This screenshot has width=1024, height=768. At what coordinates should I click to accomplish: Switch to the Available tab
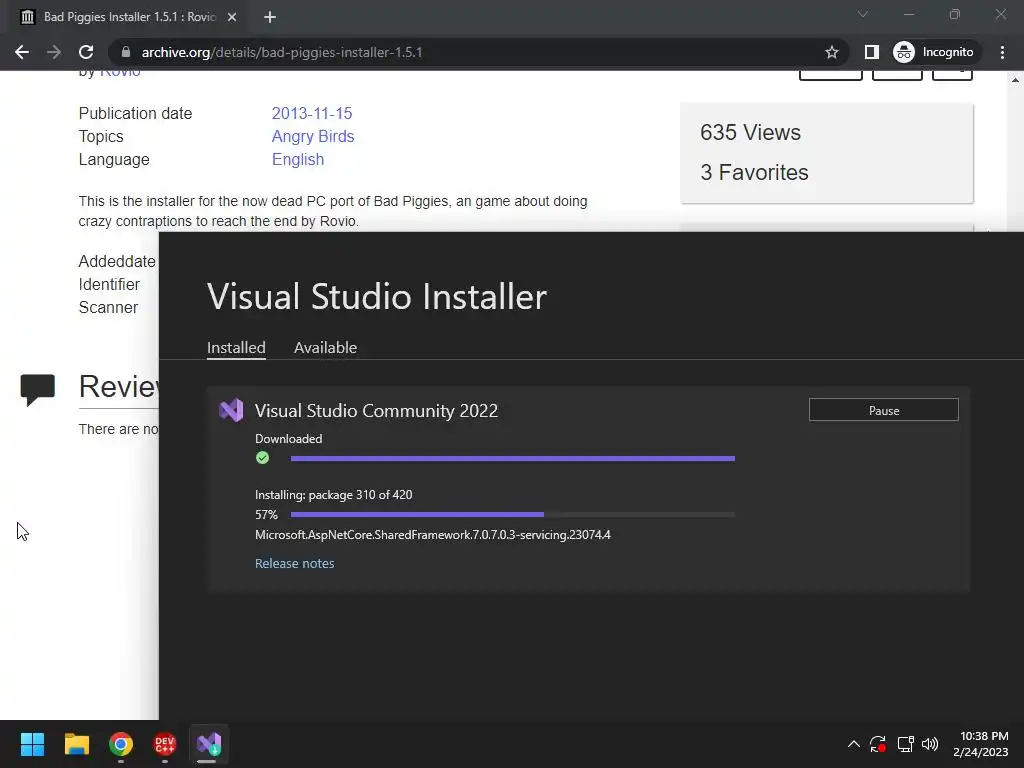[325, 347]
